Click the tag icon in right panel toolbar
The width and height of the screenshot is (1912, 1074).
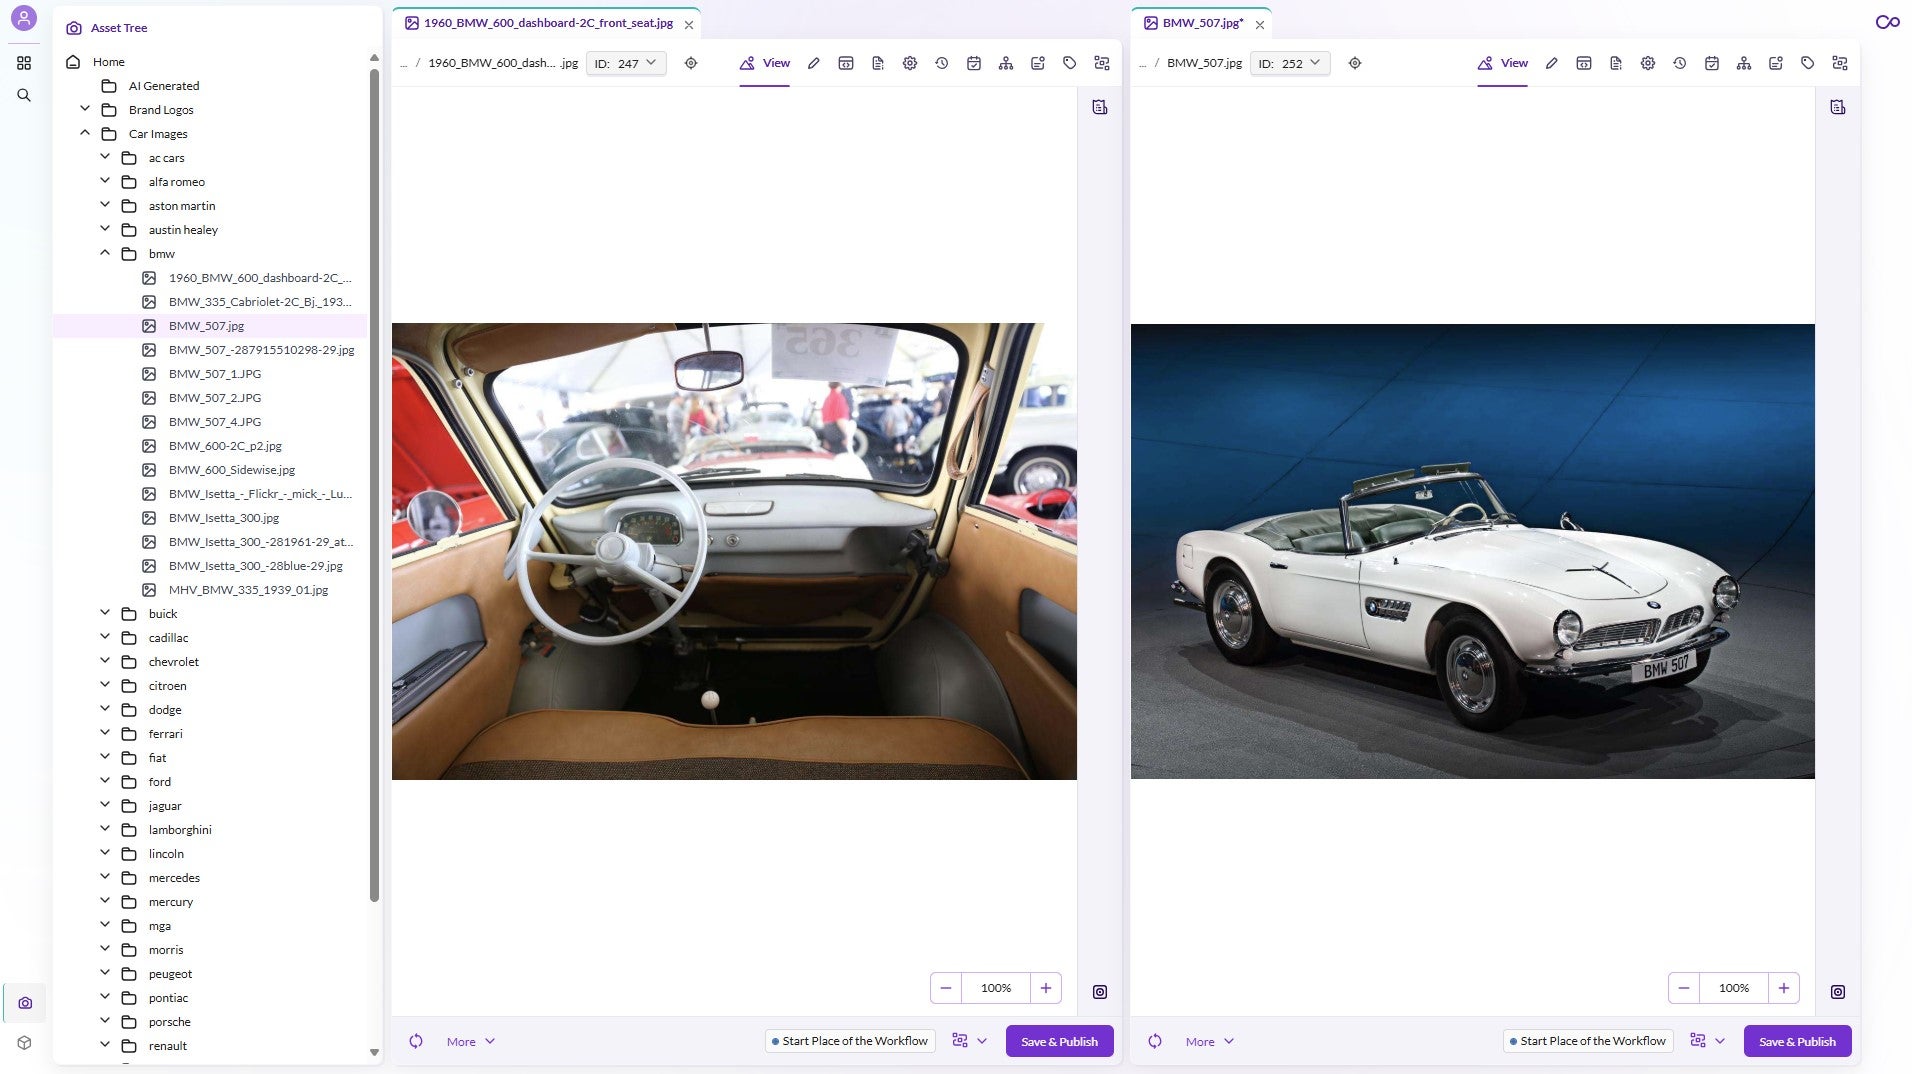coord(1807,63)
